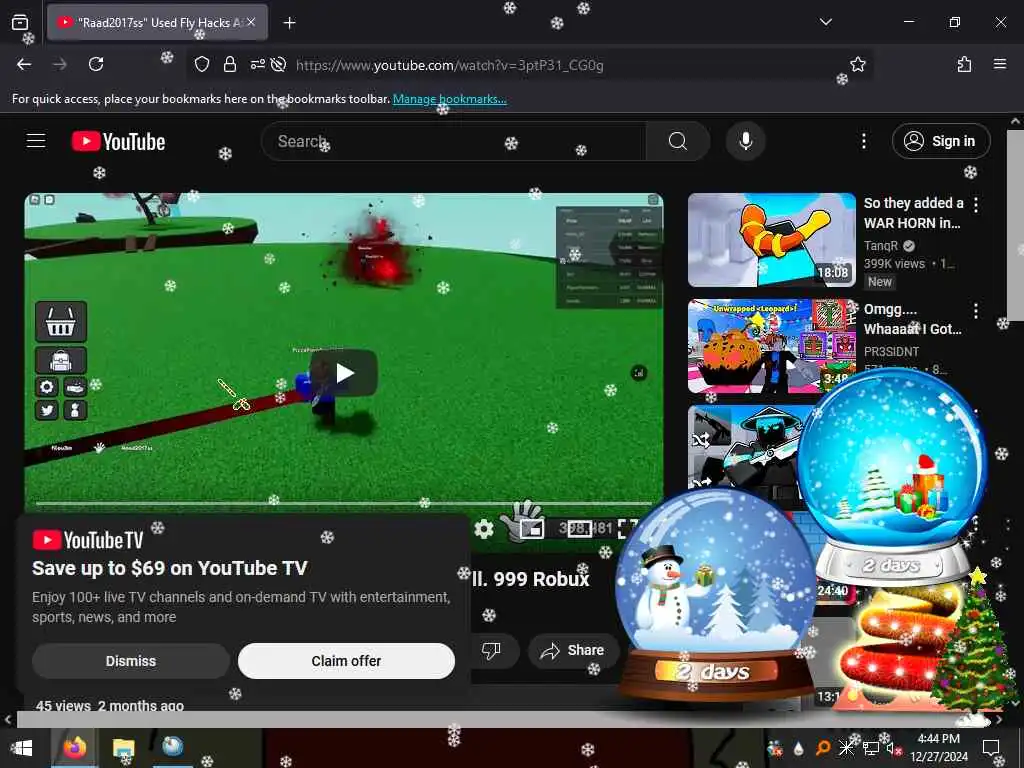Click the in-game settings gear icon
This screenshot has height=768, width=1024.
coord(47,387)
